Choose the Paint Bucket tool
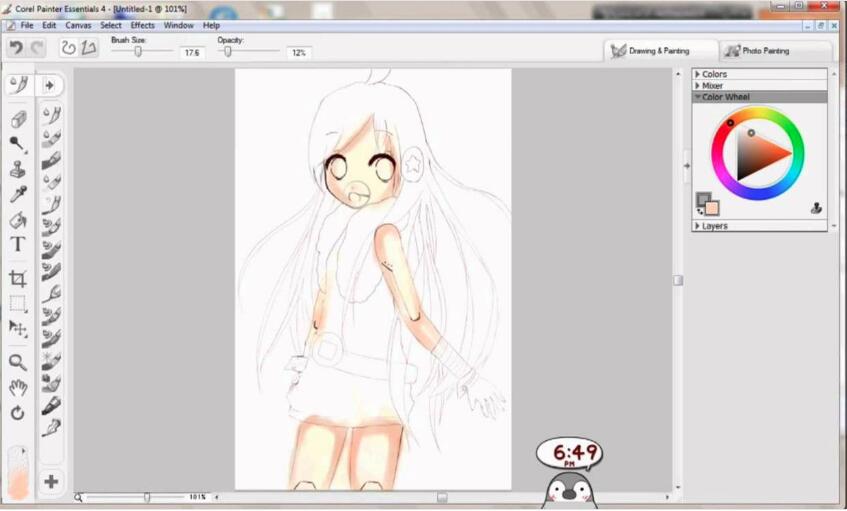 (18, 219)
